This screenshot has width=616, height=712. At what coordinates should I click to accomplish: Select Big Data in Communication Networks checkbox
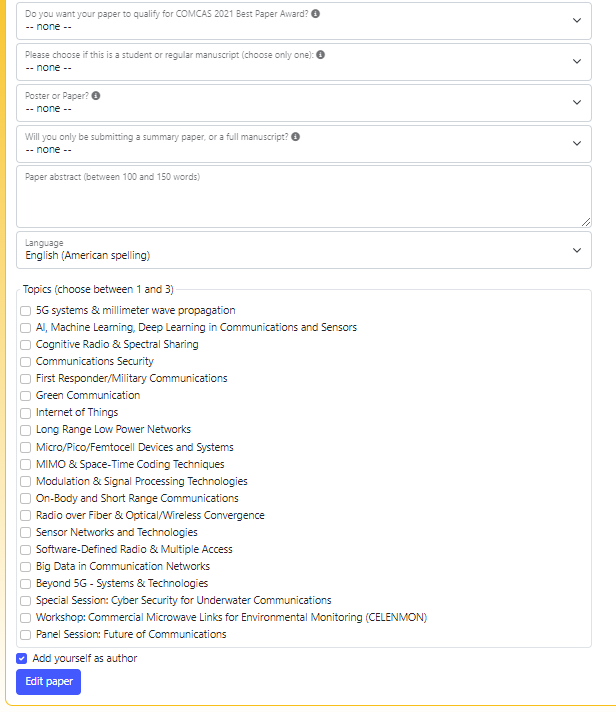25,567
